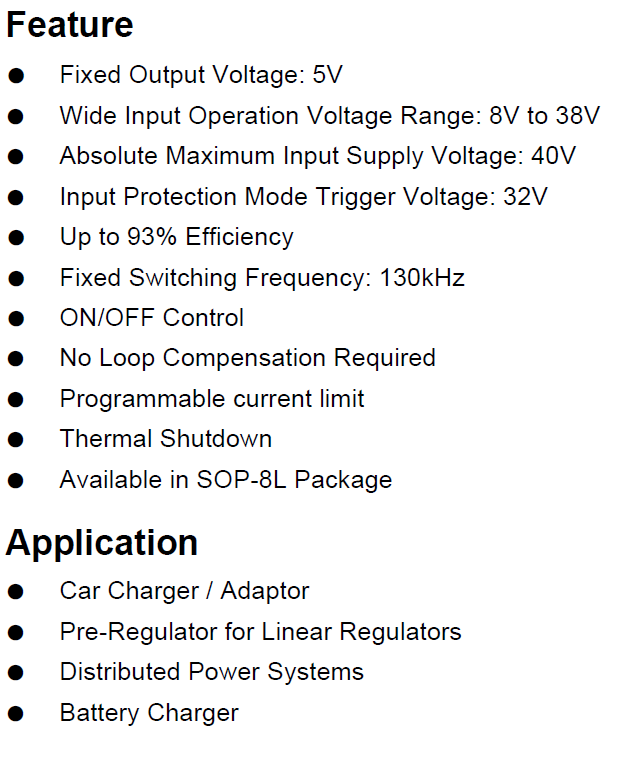Viewport: 628px width, 759px height.
Task: Click Available in SOP-8L Package text
Action: click(226, 481)
